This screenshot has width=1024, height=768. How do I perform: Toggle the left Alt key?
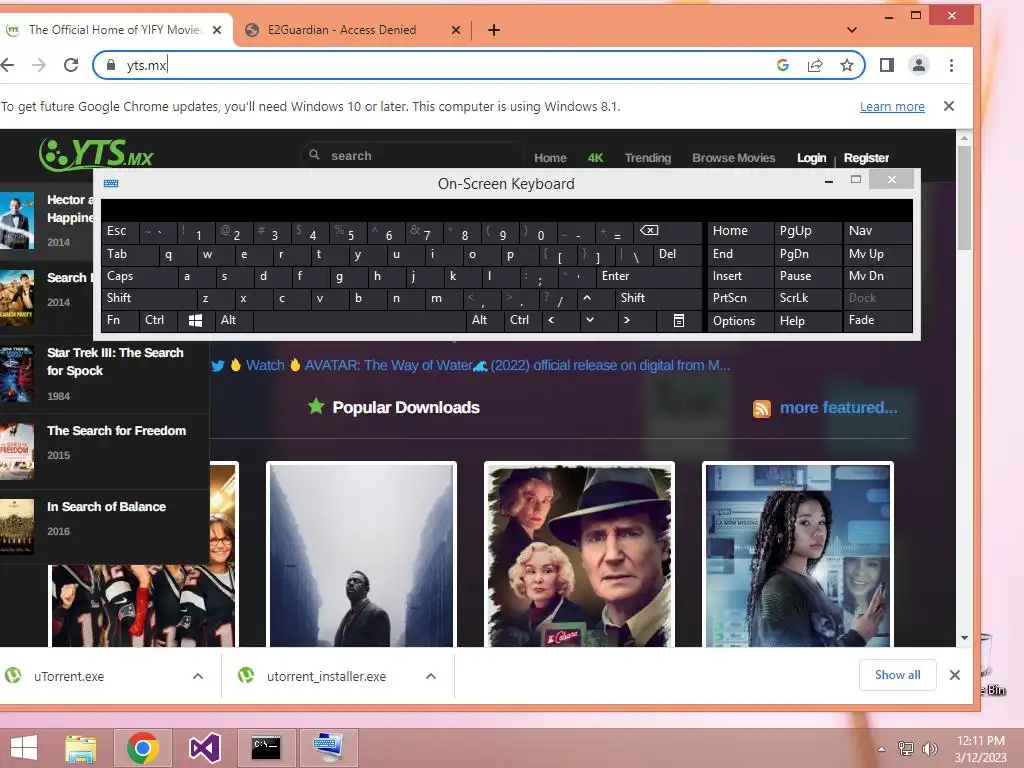point(233,320)
